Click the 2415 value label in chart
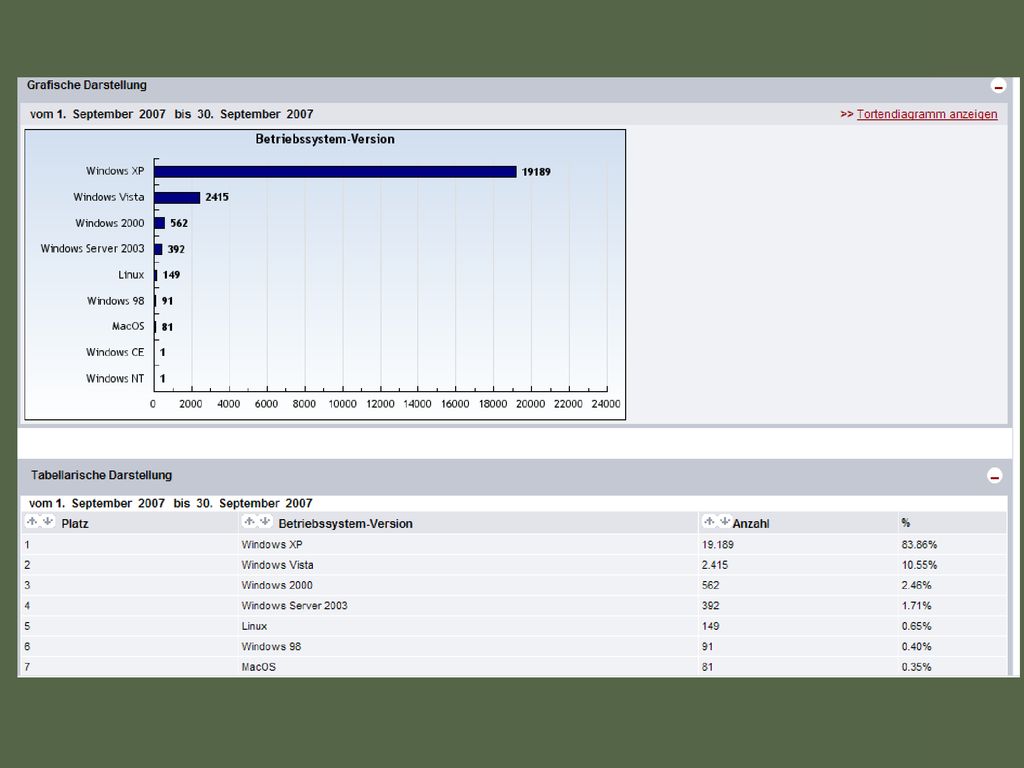The image size is (1024, 768). (217, 197)
